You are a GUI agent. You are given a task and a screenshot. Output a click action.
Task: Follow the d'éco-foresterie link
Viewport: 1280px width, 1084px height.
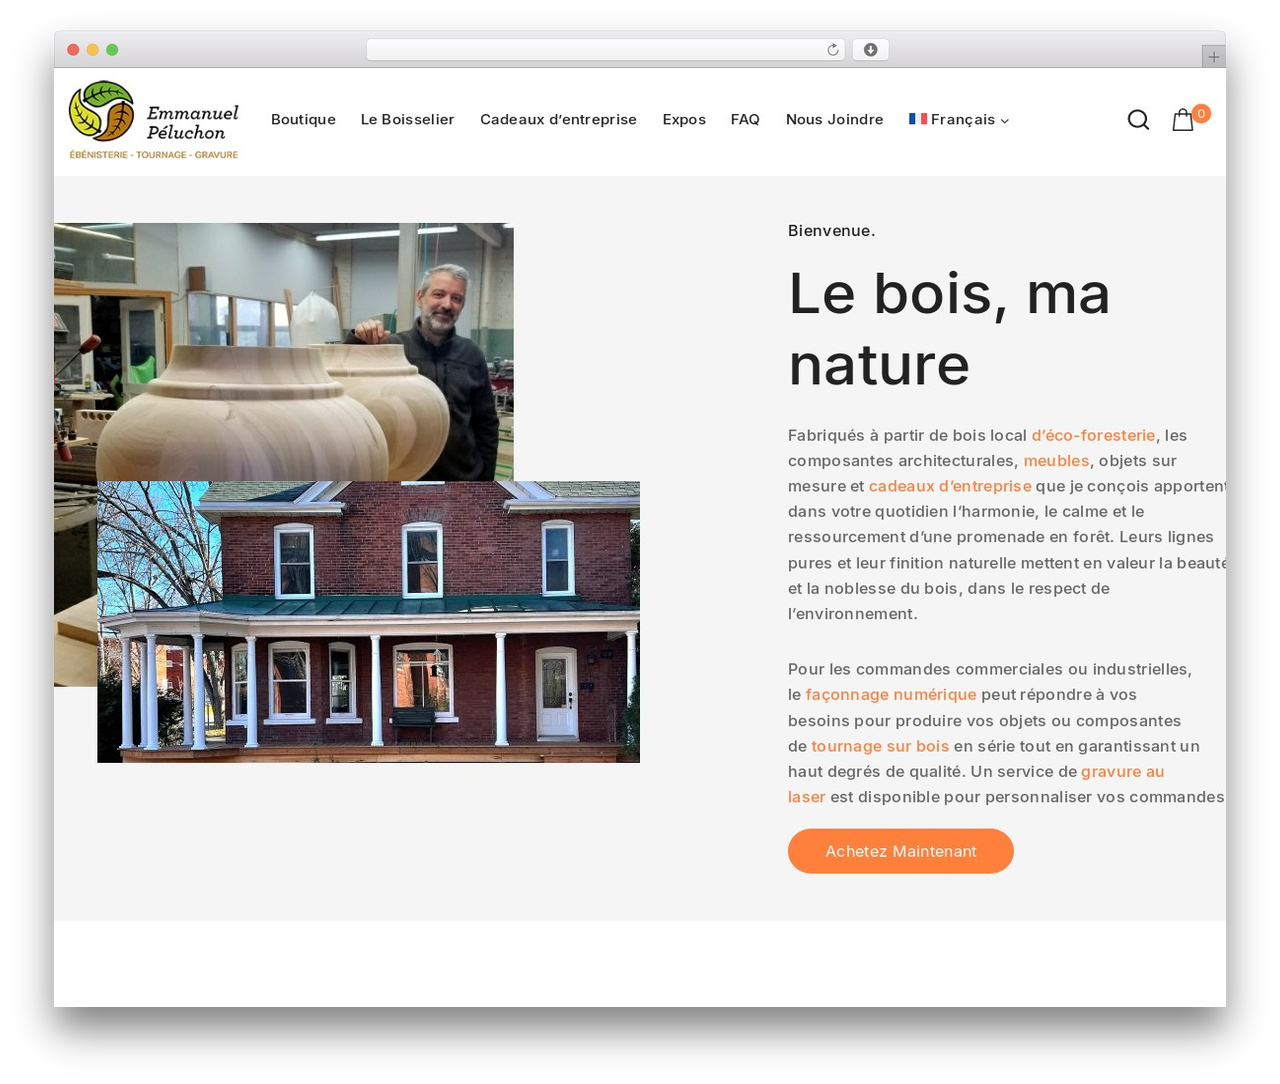pos(1093,436)
